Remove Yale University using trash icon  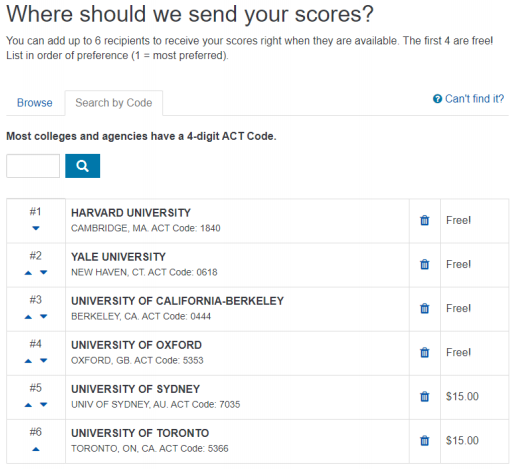[424, 264]
